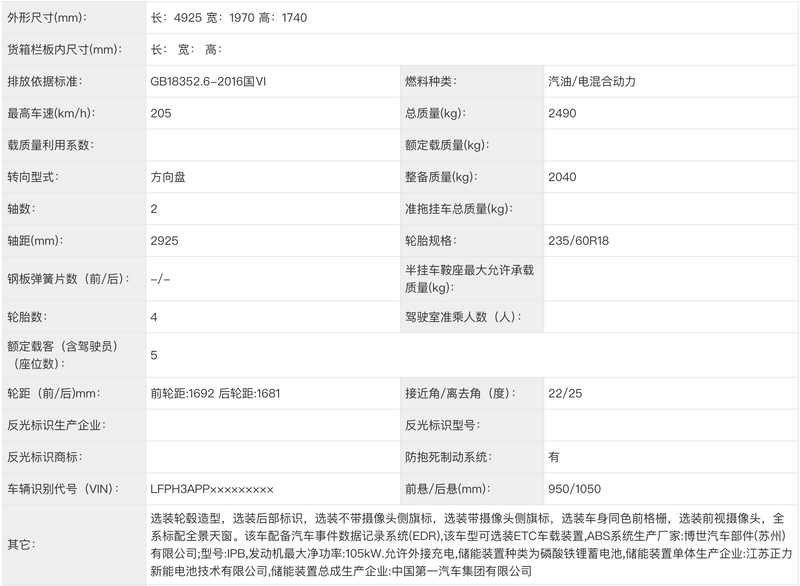Select the 反光标识商标 label
The image size is (800, 586).
45,457
